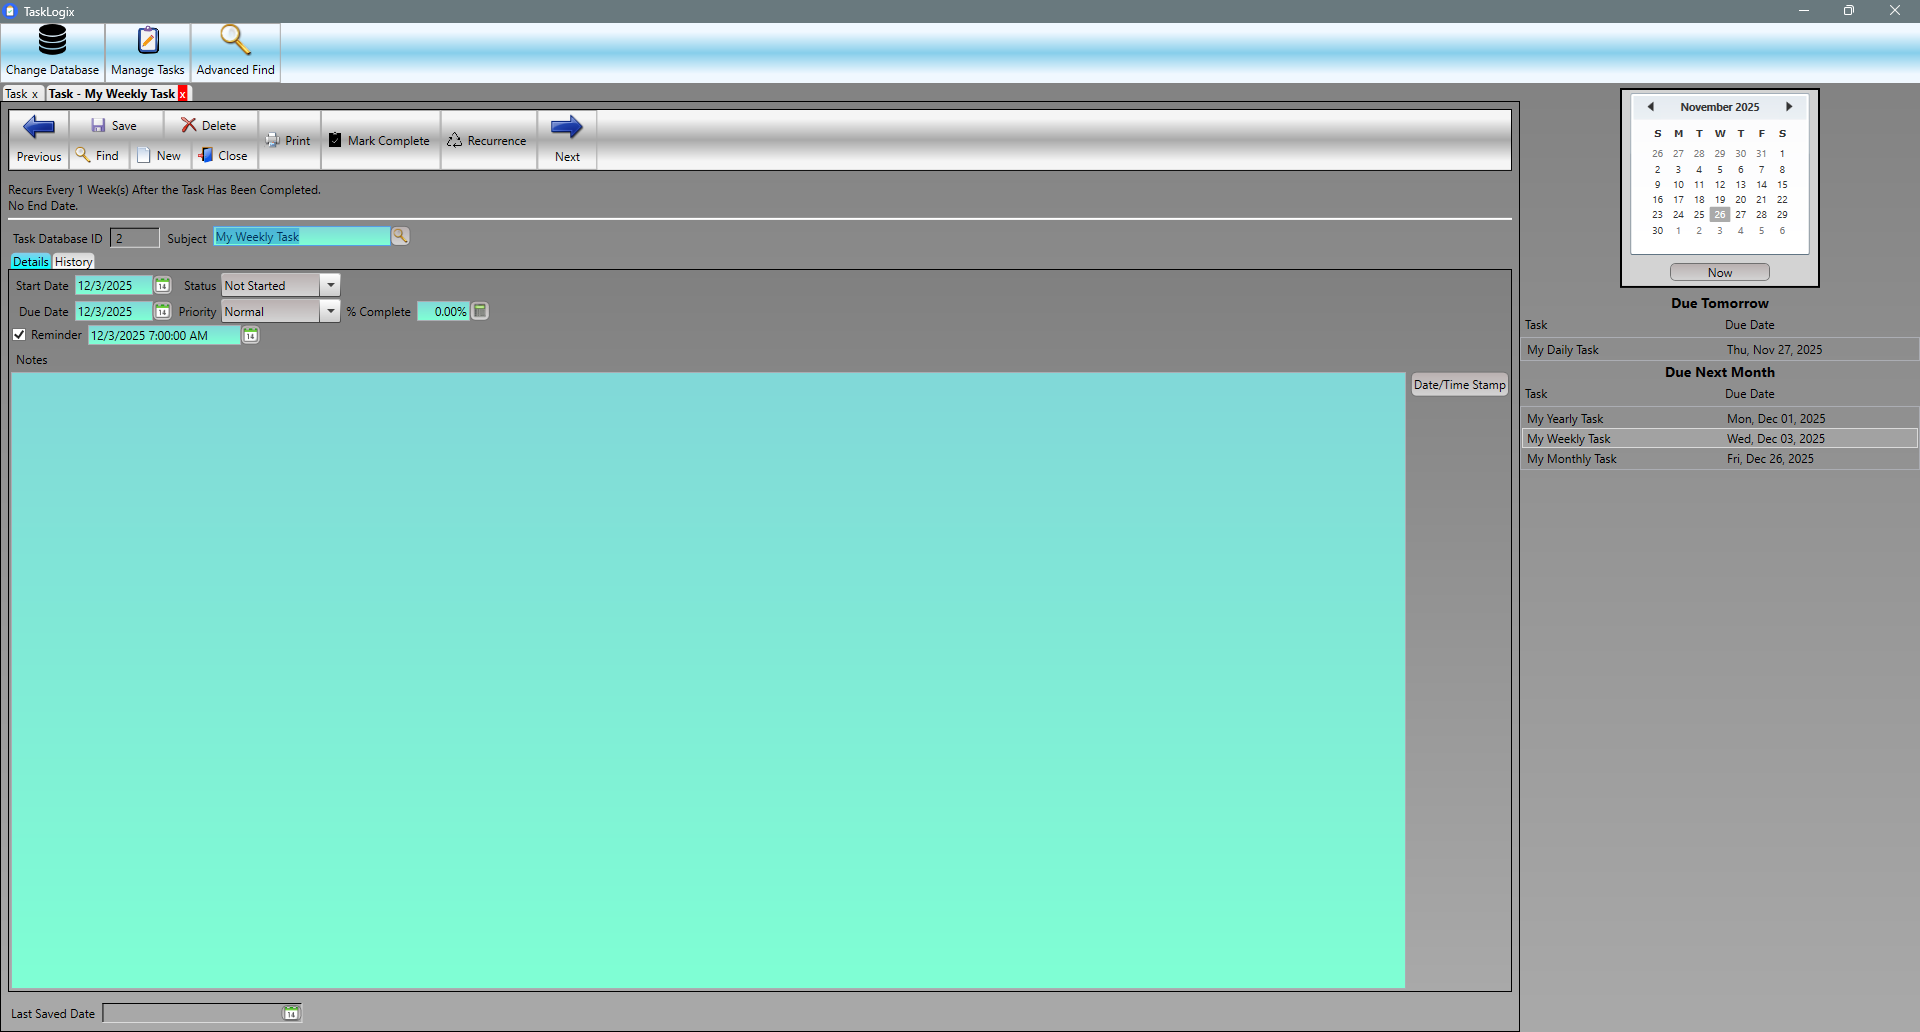1920x1032 pixels.
Task: Mark Complete the weekly task
Action: click(x=379, y=141)
